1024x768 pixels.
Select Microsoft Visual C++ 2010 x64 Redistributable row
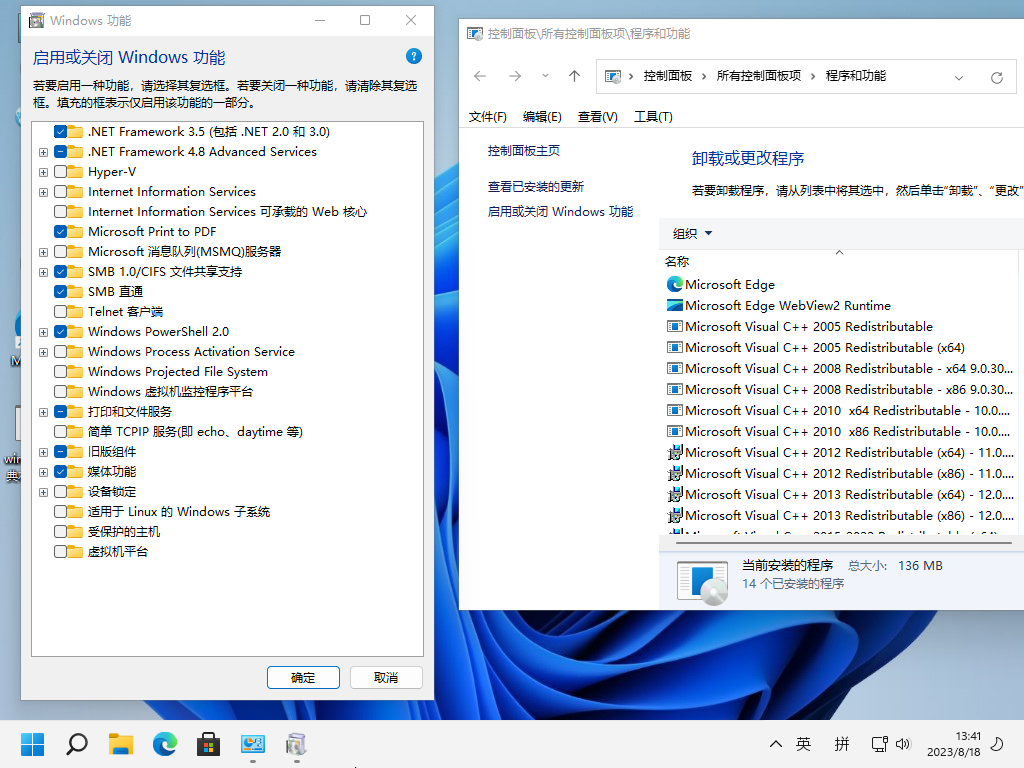[839, 411]
